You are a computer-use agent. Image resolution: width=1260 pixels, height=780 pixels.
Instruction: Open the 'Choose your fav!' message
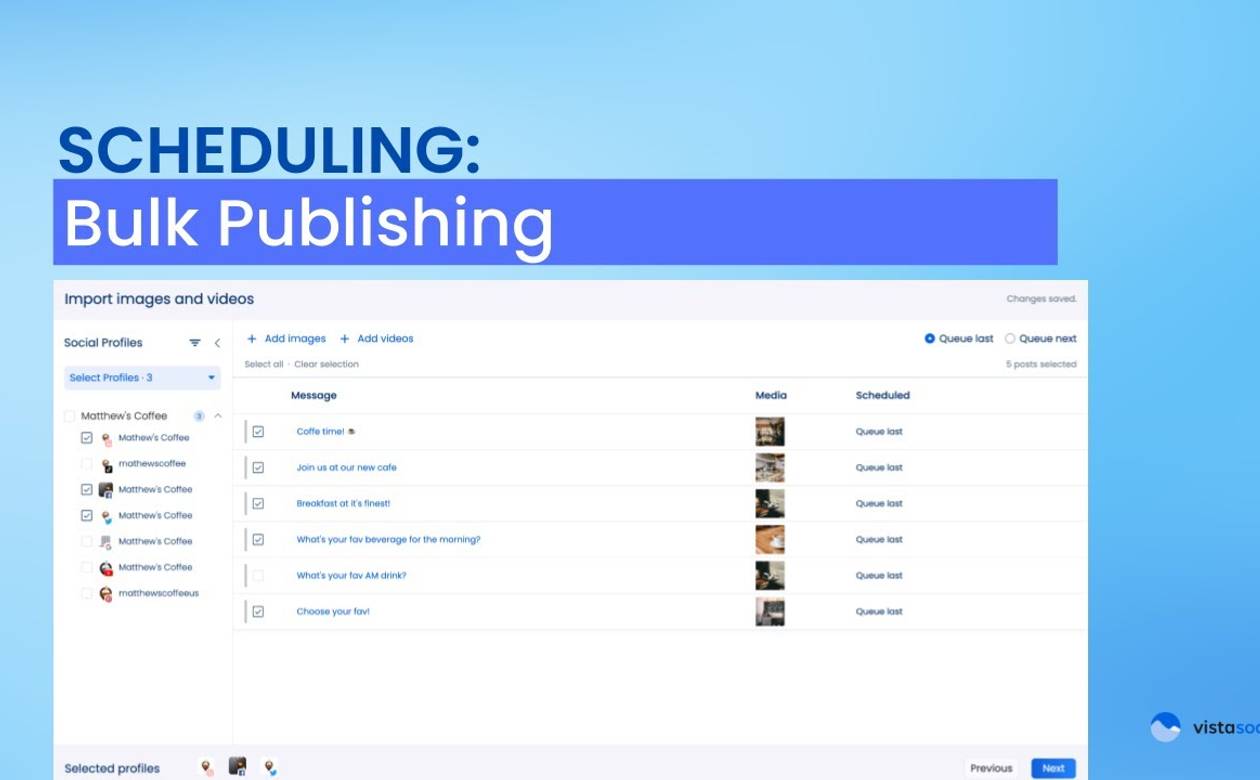(333, 612)
